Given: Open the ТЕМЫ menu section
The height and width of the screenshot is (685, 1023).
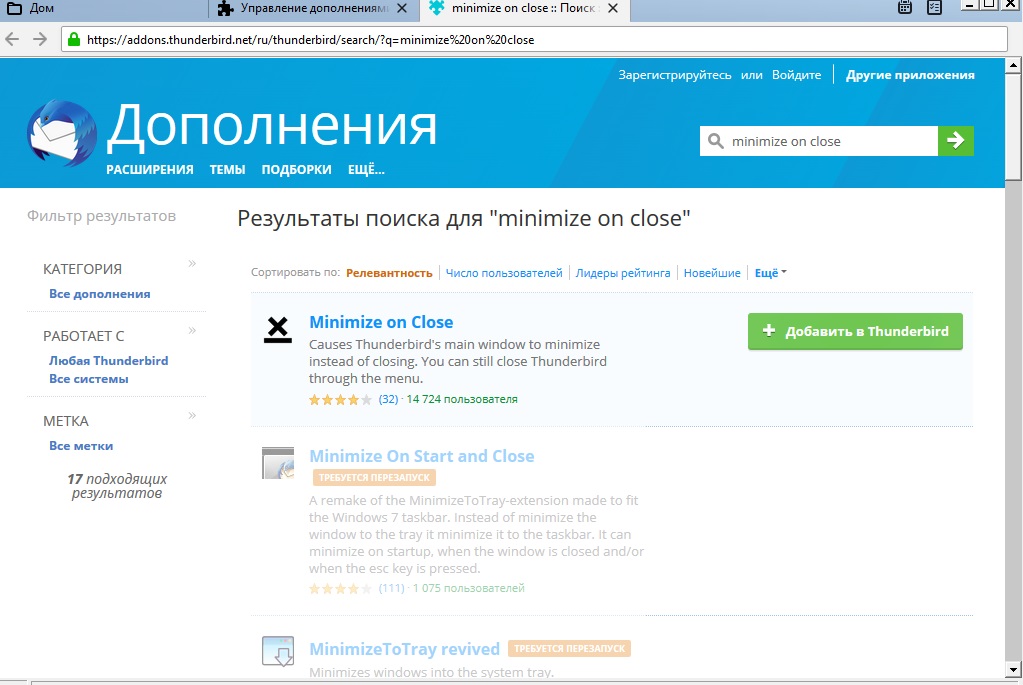Looking at the screenshot, I should [x=227, y=170].
